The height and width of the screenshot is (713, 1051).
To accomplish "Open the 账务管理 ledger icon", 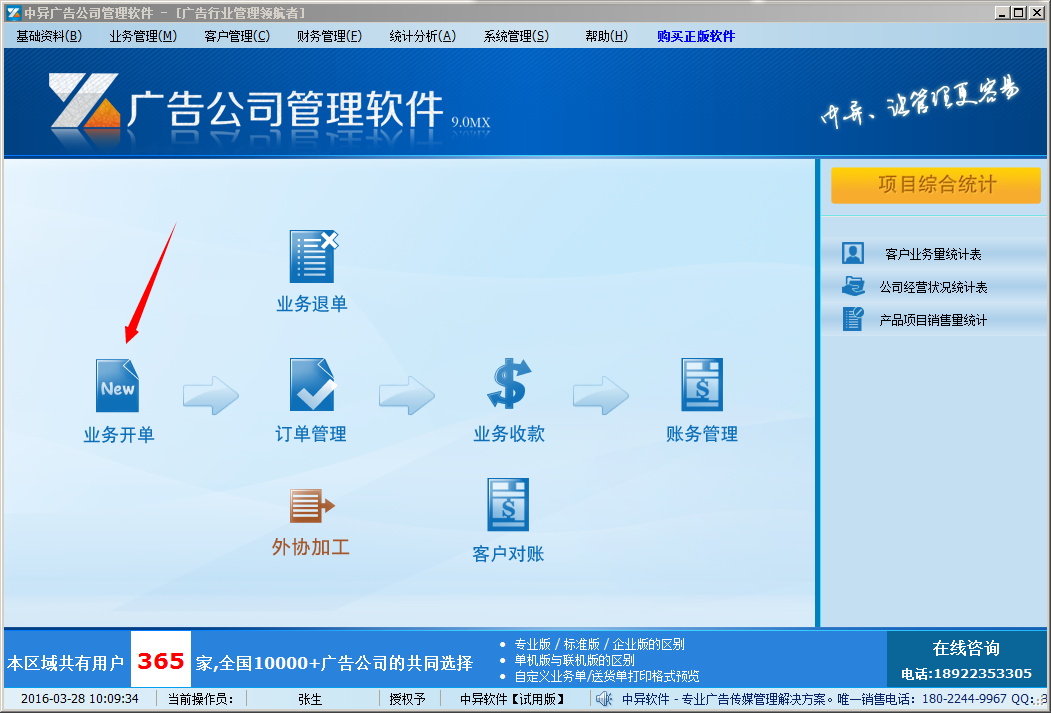I will [702, 386].
